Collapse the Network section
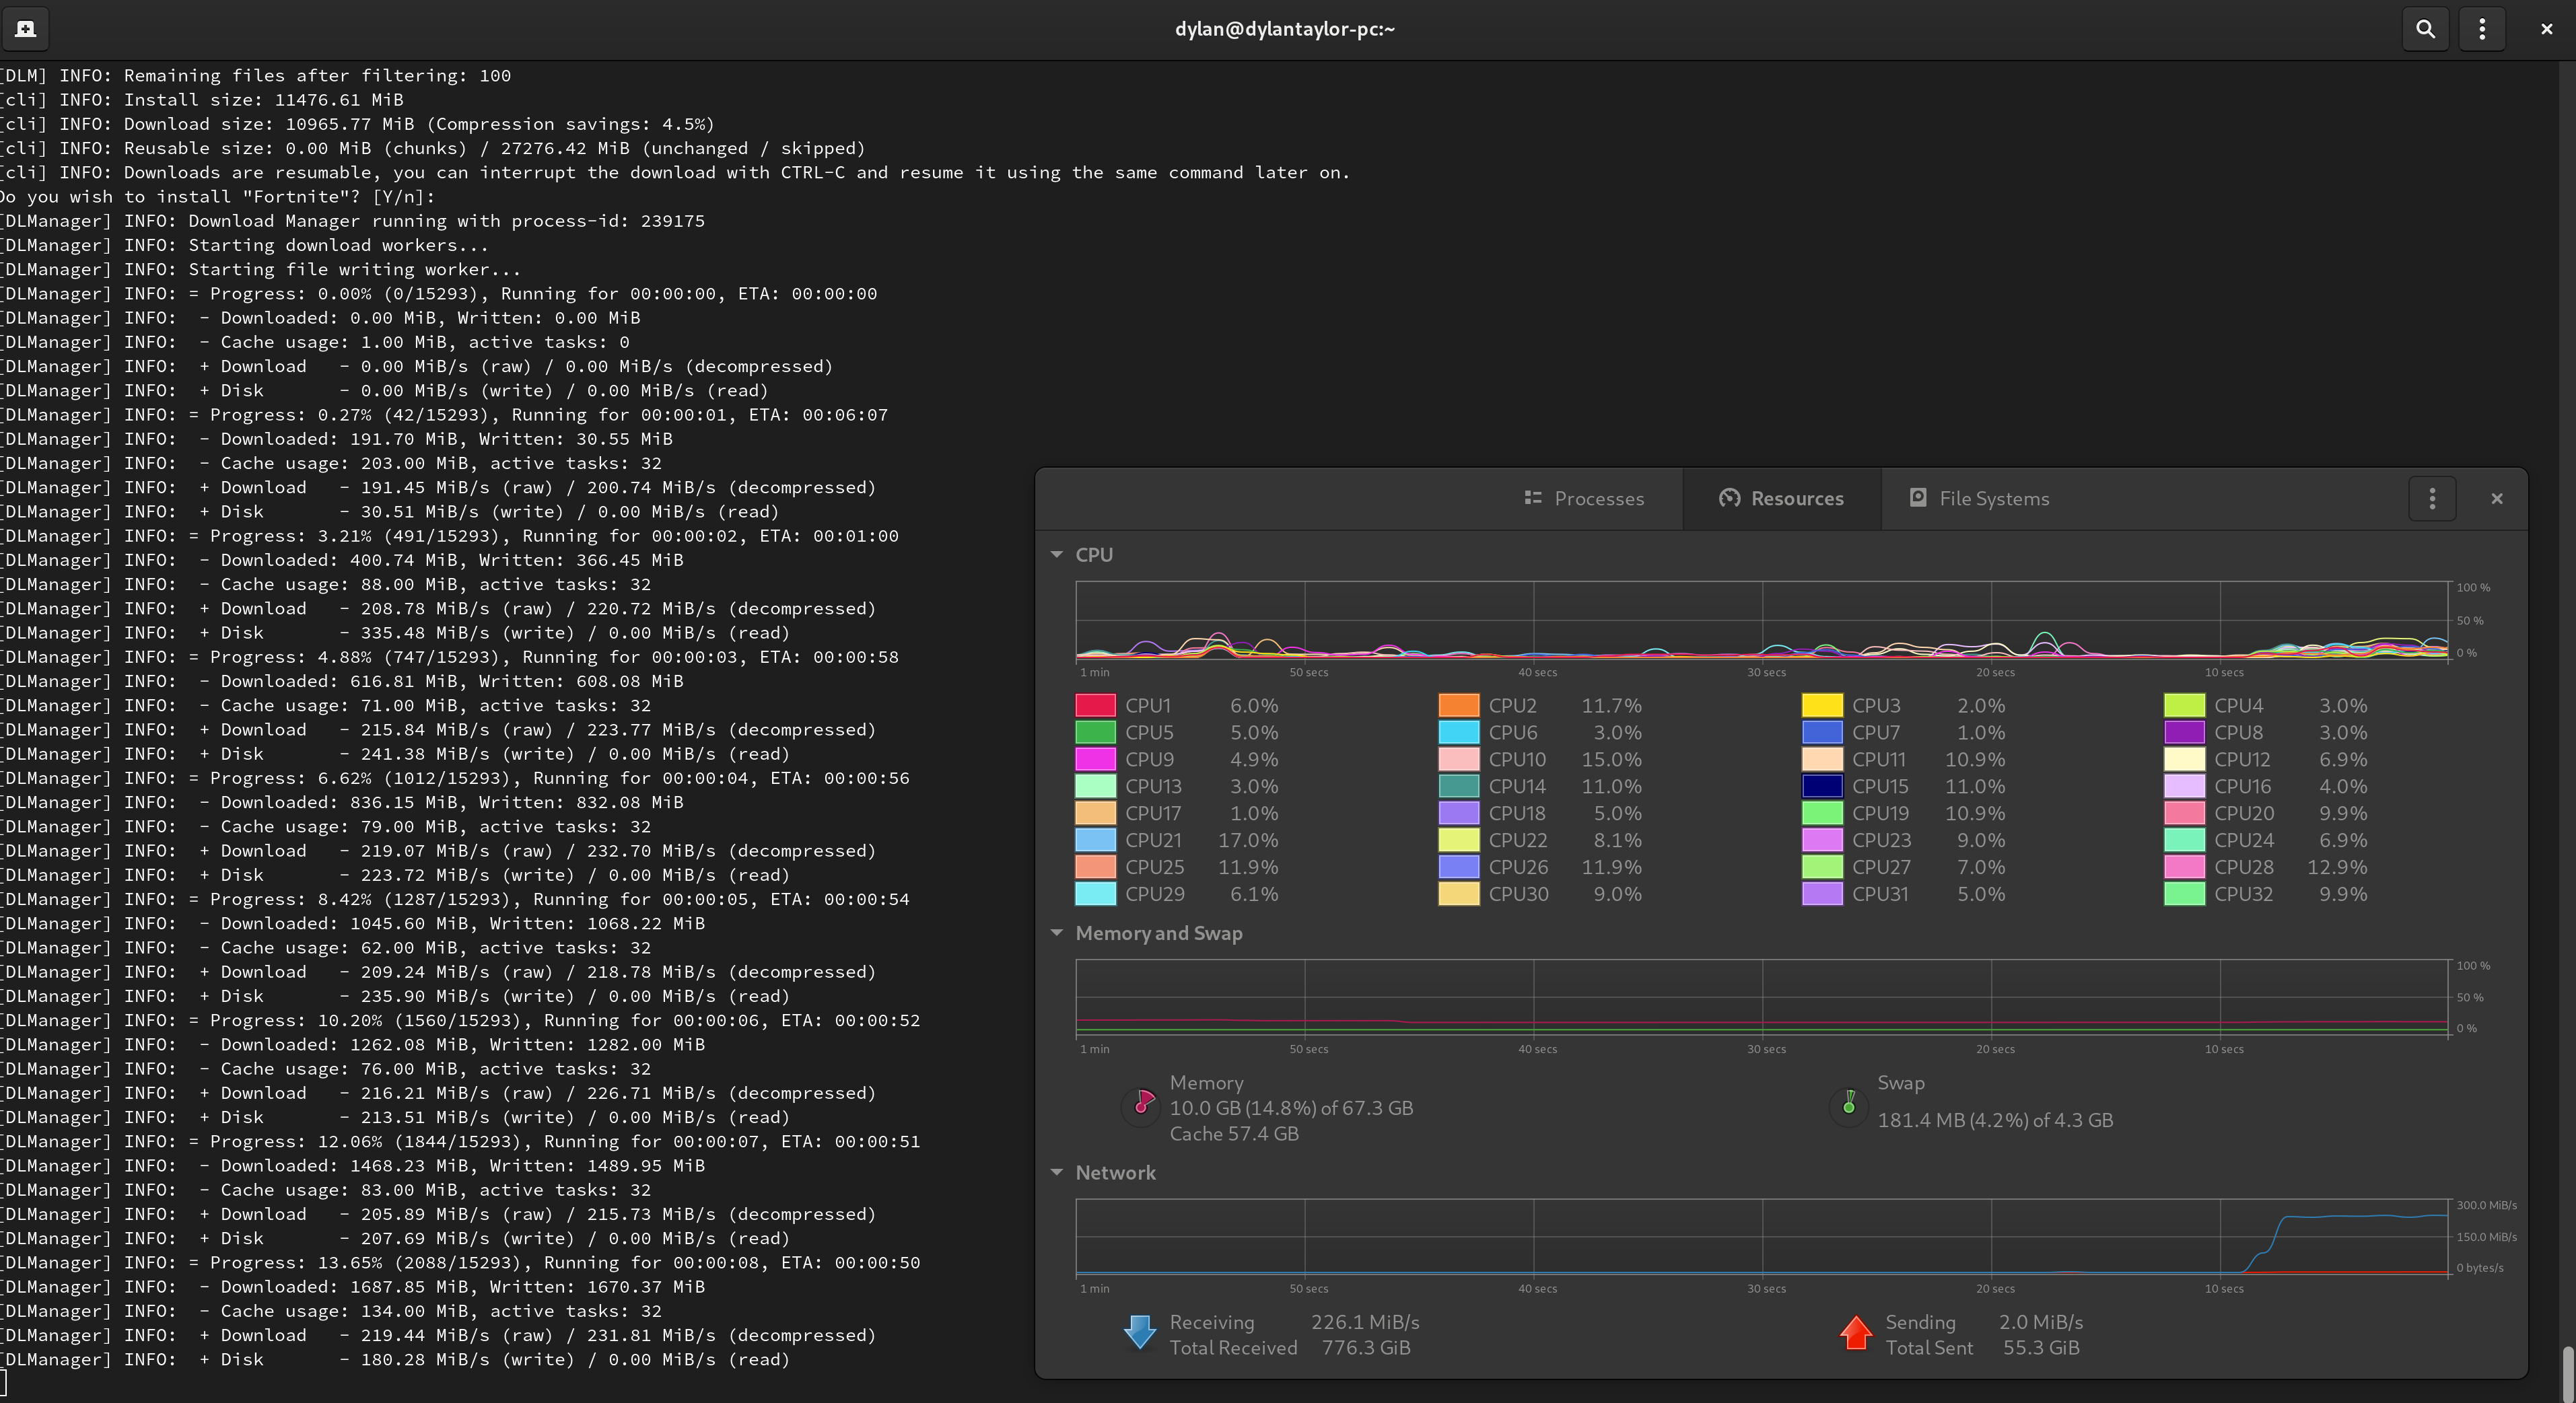The image size is (2576, 1403). (1057, 1173)
